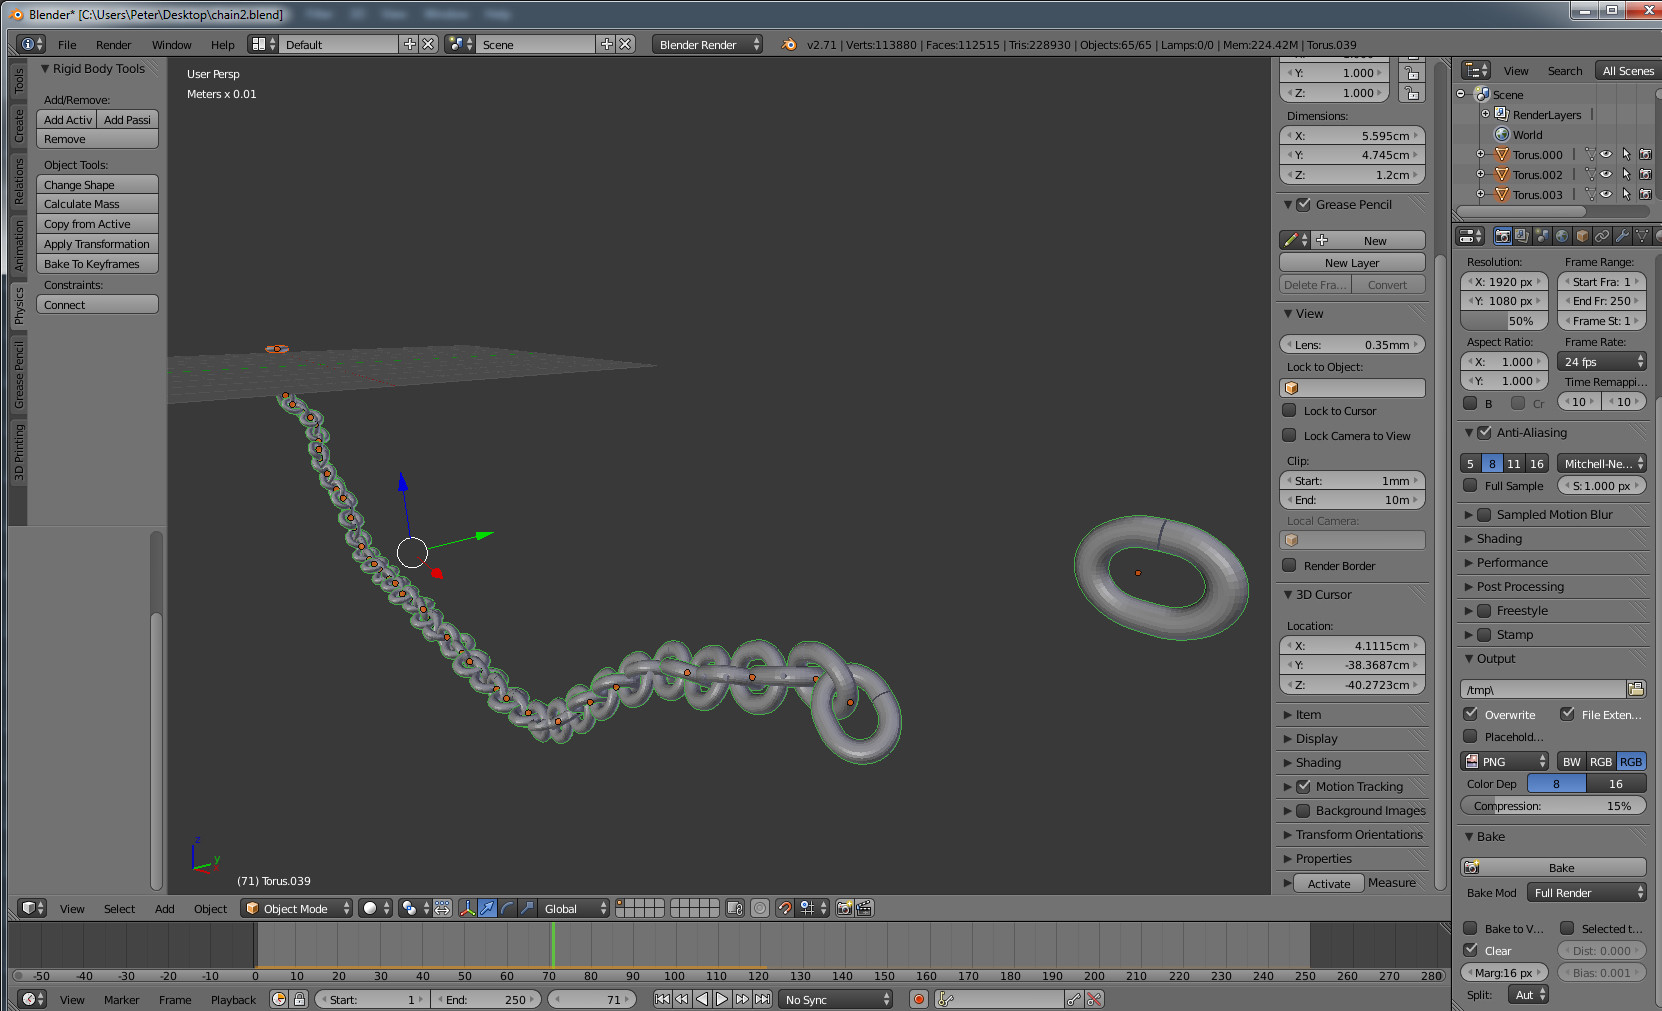Click the timeline record (auto keyframe) button

pos(919,999)
